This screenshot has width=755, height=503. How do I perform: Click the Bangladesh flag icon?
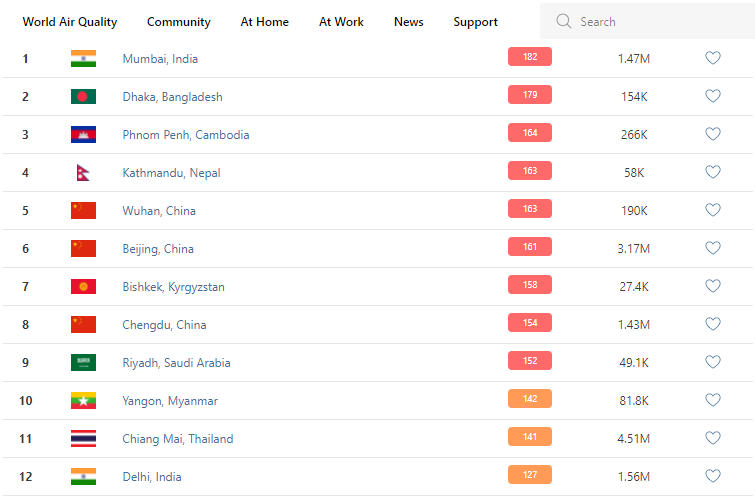[83, 97]
